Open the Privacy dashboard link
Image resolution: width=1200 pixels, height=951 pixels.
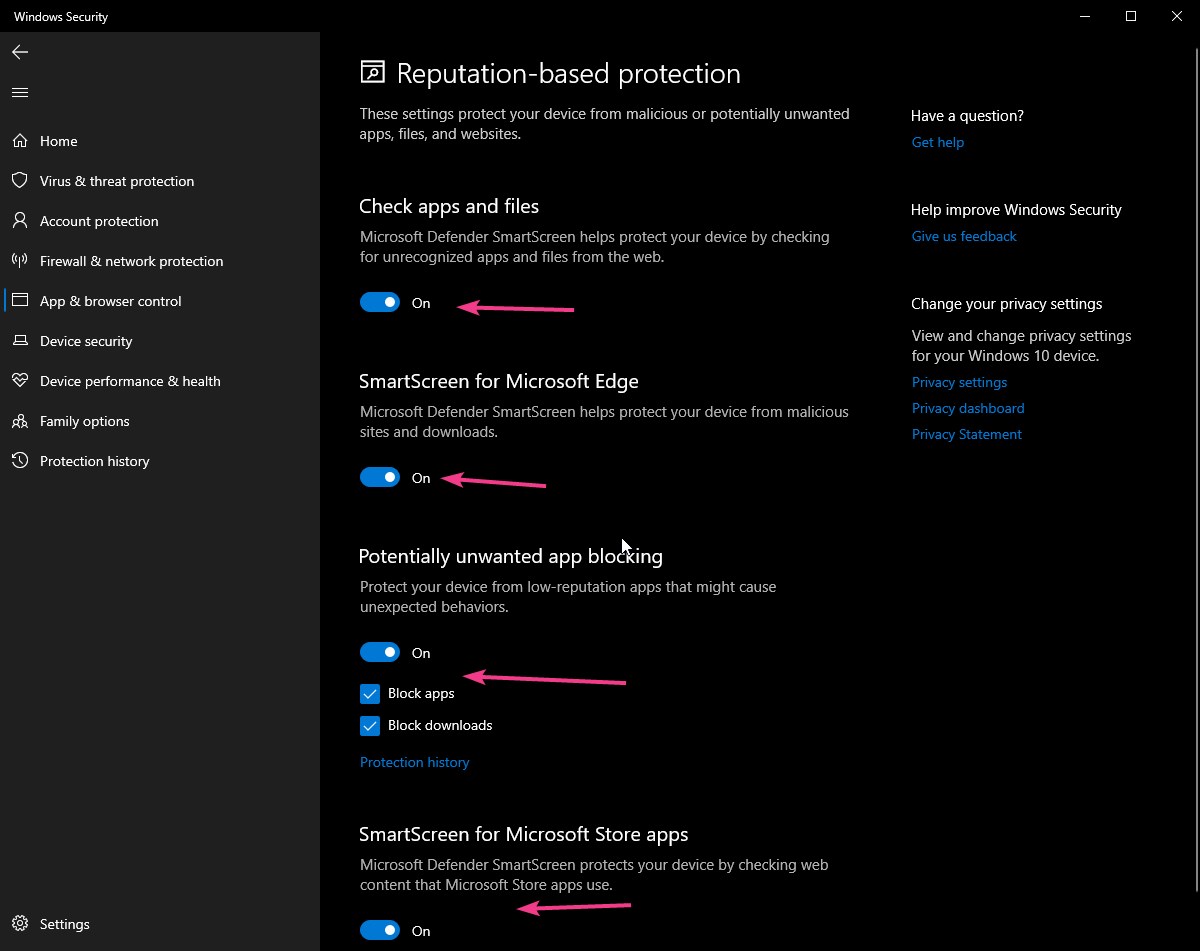(968, 408)
